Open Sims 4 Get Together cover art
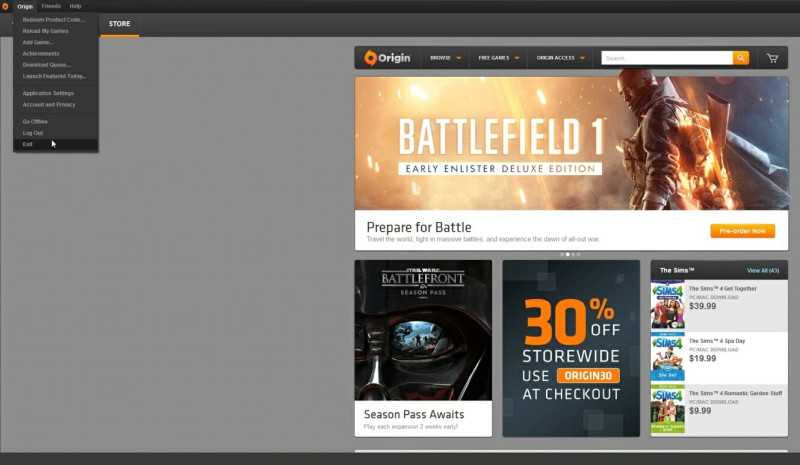Screen dimensions: 800x465 [x=667, y=305]
